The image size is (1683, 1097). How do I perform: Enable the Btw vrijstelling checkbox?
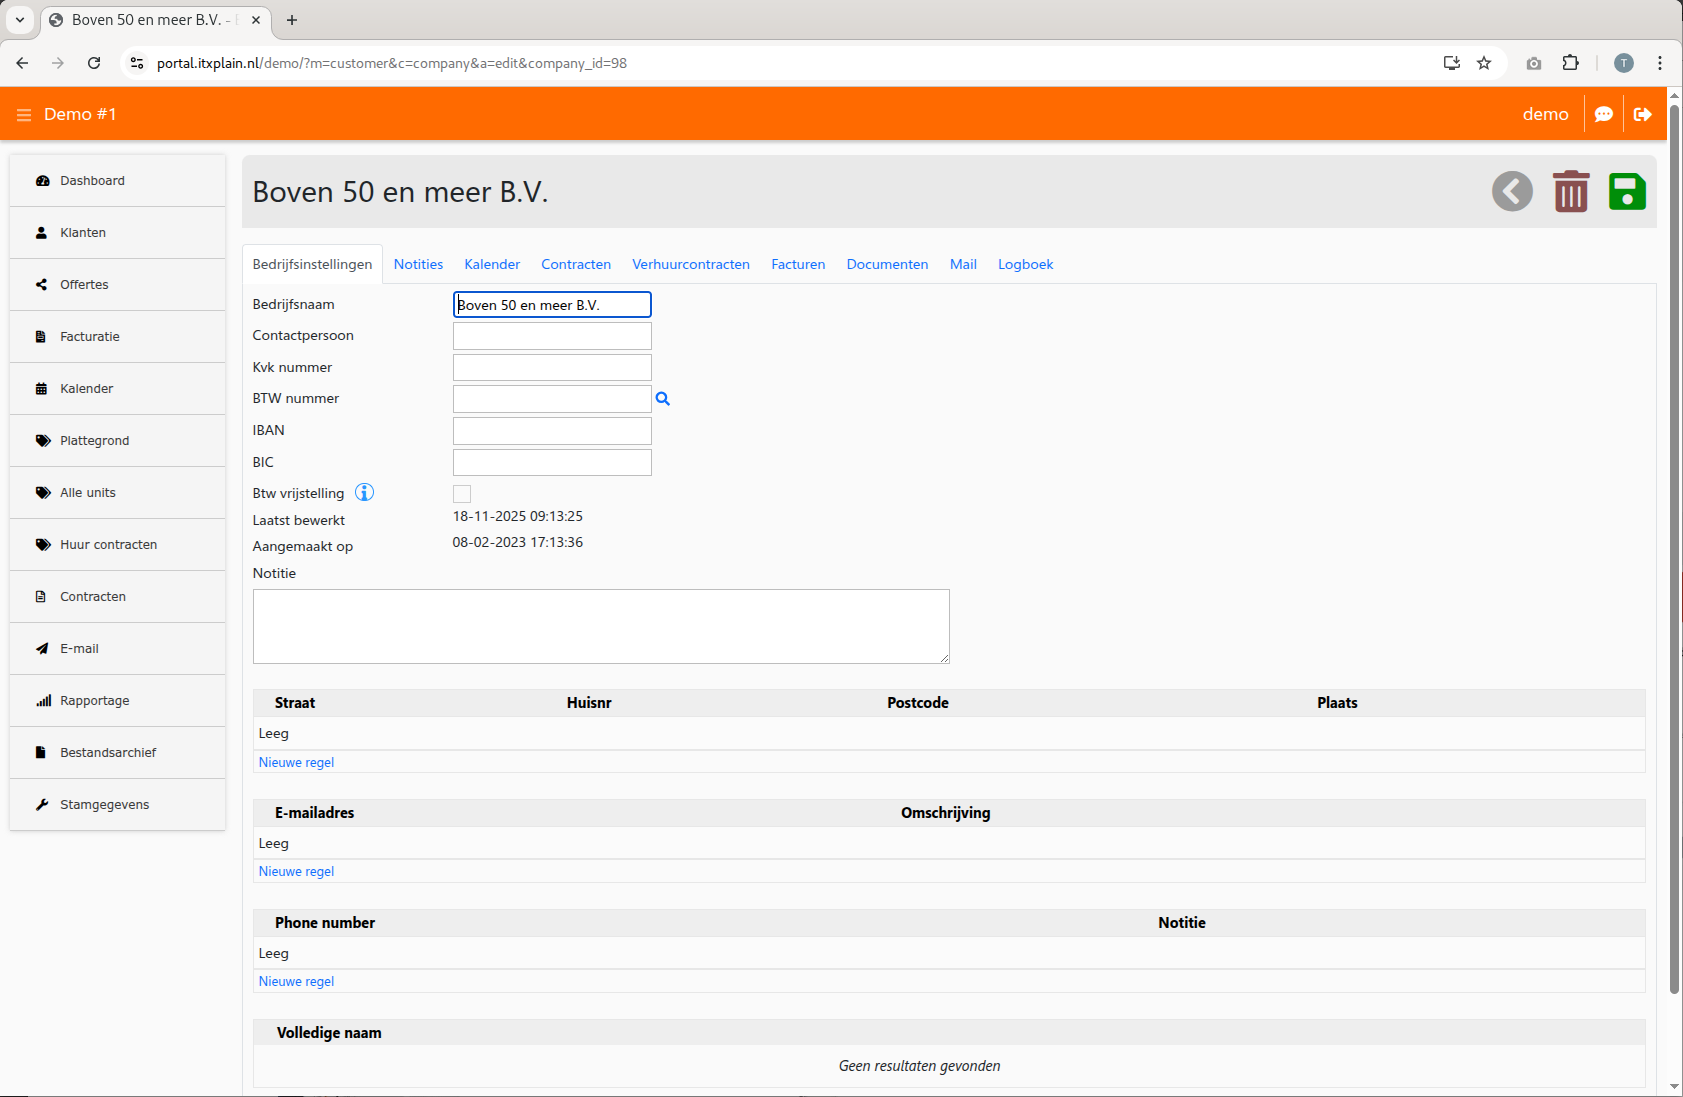pyautogui.click(x=462, y=494)
